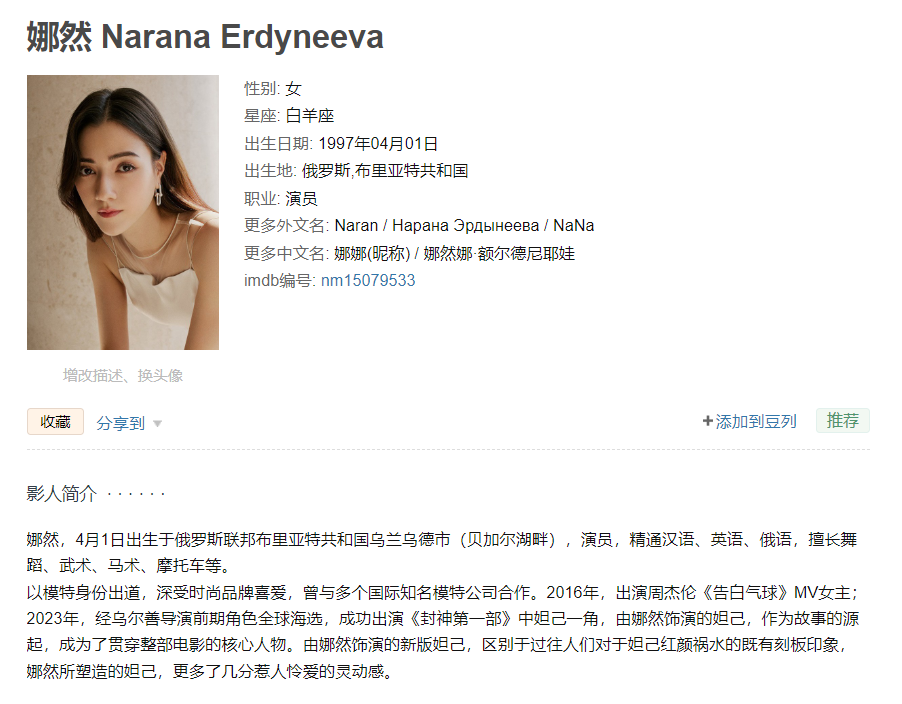Expand the 分享到 dropdown arrow

(157, 424)
